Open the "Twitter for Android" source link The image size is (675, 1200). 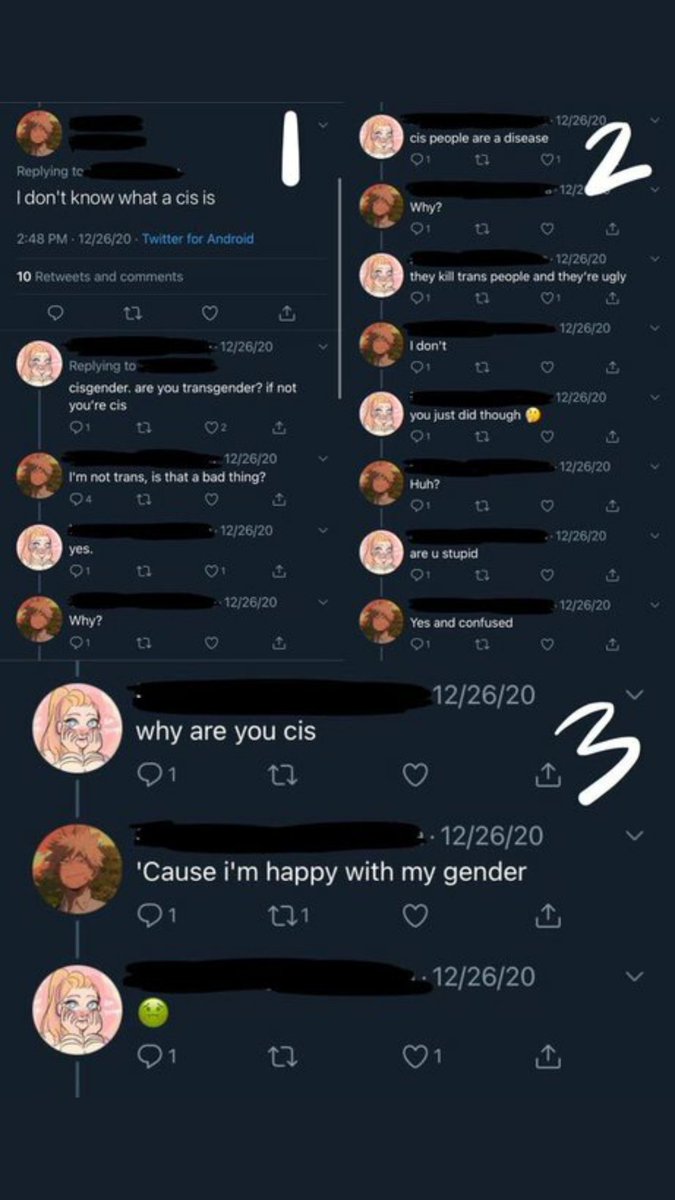coord(198,239)
